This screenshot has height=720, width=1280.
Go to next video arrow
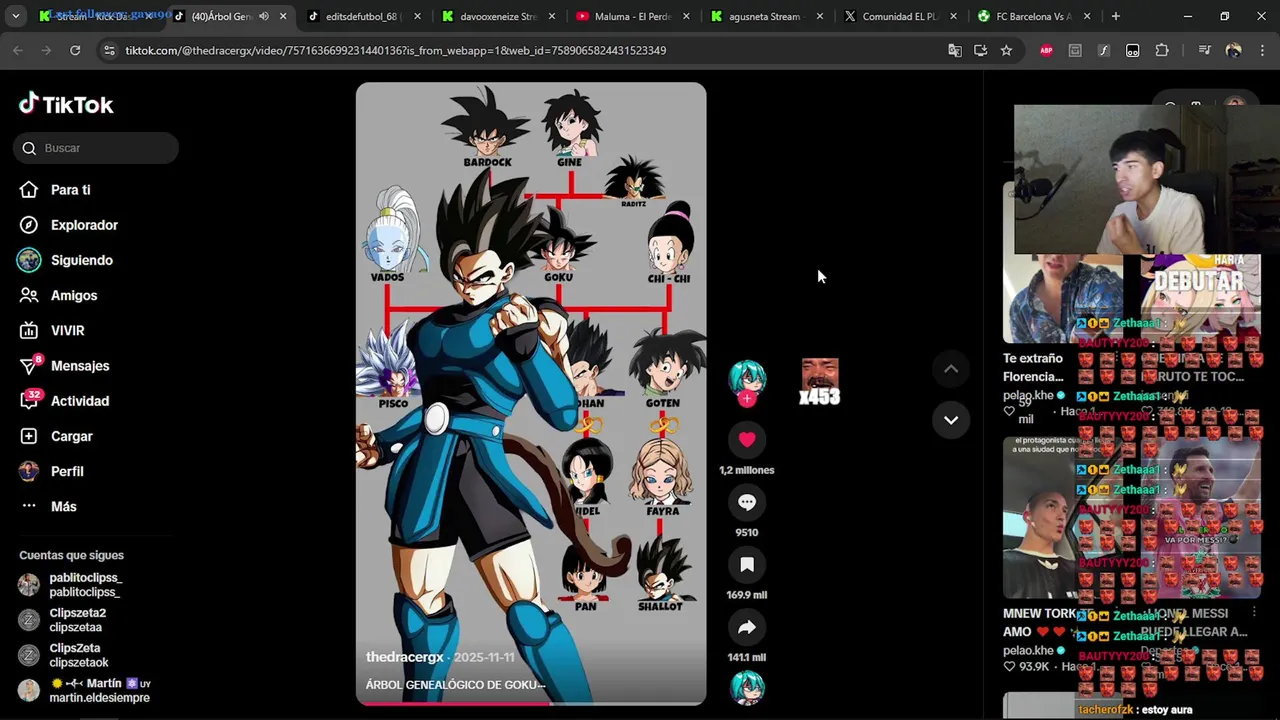point(951,420)
